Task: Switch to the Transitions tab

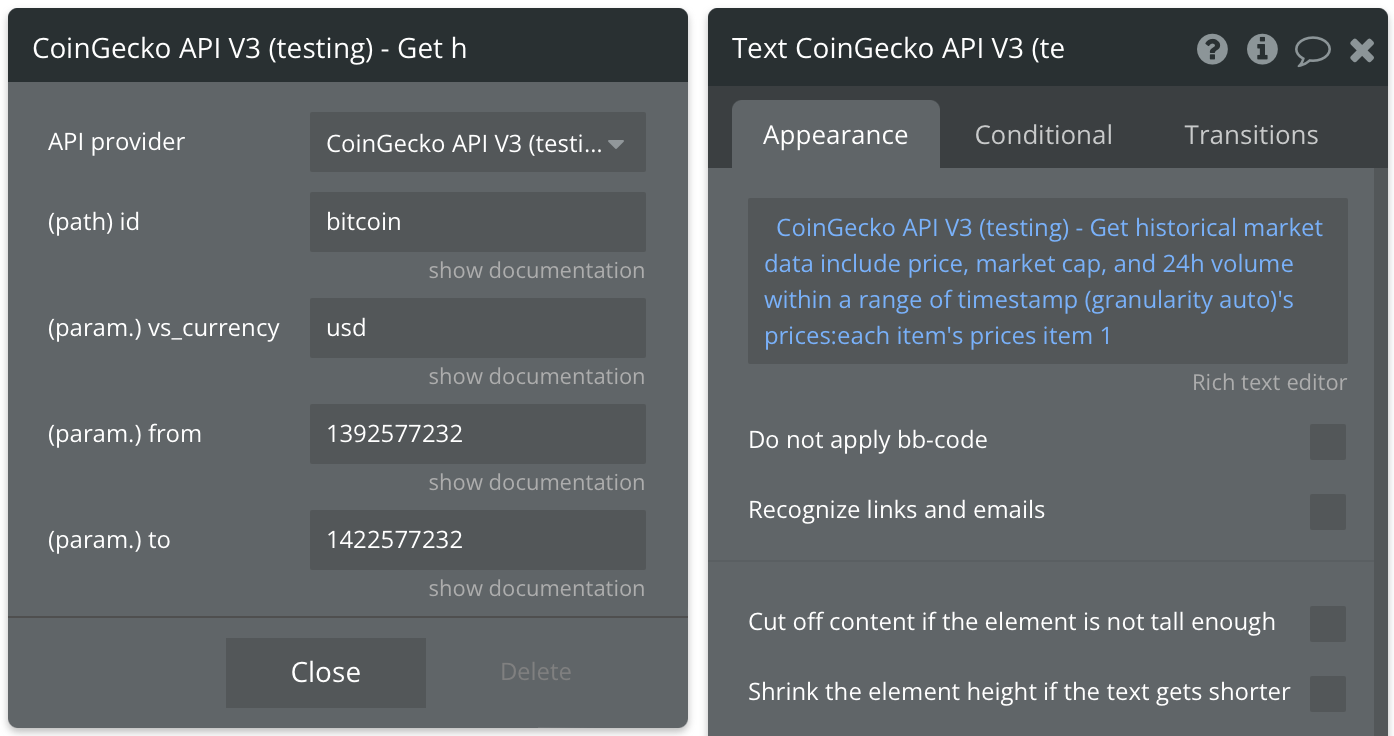Action: pos(1251,135)
